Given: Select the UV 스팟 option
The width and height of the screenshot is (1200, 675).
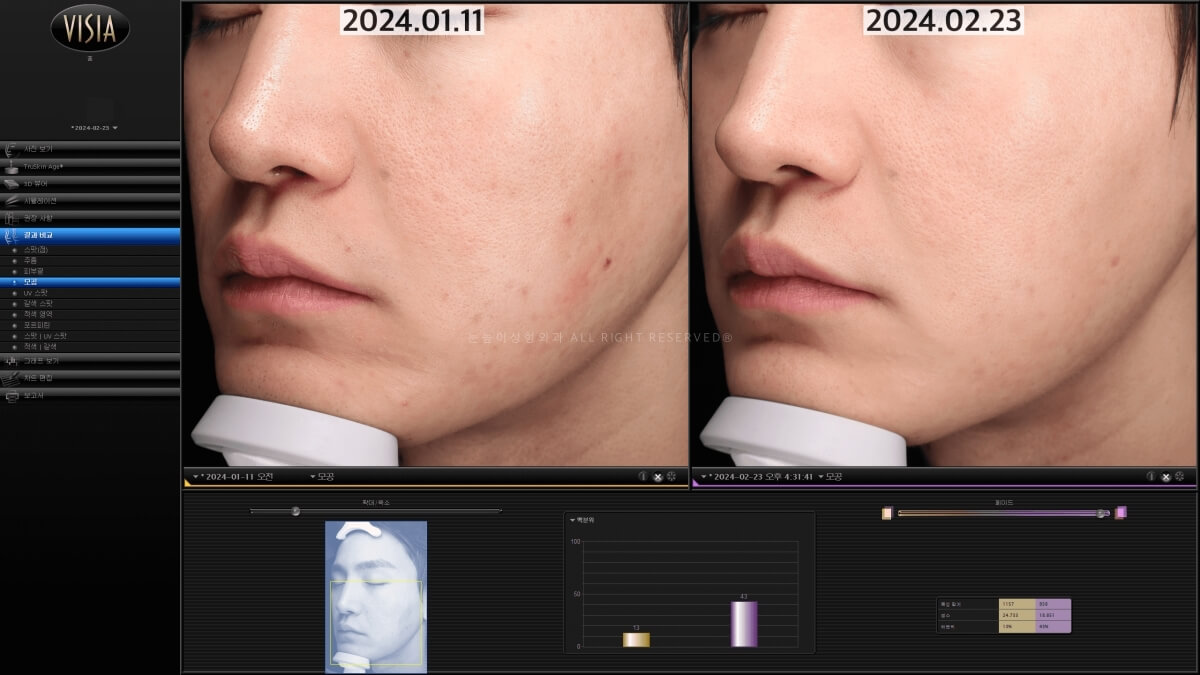Looking at the screenshot, I should point(90,292).
